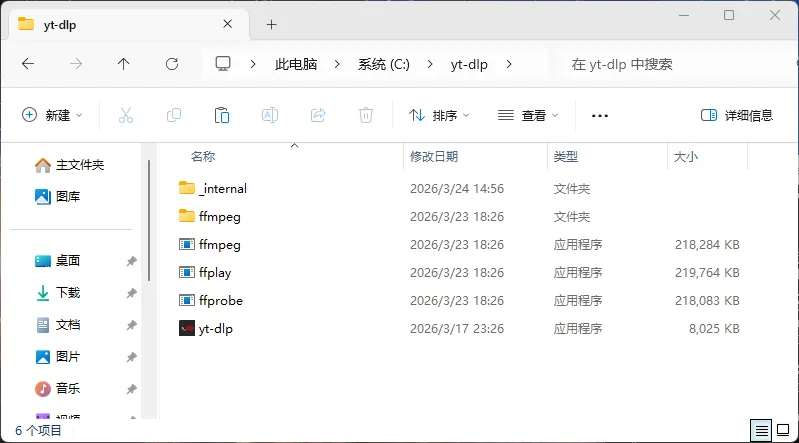Click the size 219,764 KB
This screenshot has width=799, height=443.
pos(707,273)
